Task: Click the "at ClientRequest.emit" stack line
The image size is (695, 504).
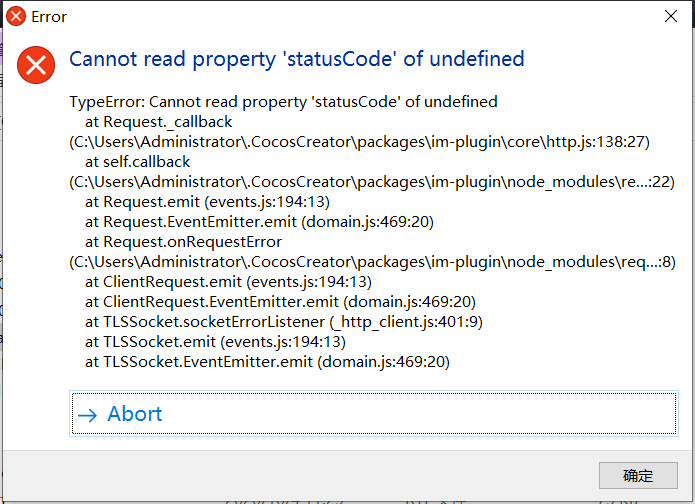Action: 228,282
